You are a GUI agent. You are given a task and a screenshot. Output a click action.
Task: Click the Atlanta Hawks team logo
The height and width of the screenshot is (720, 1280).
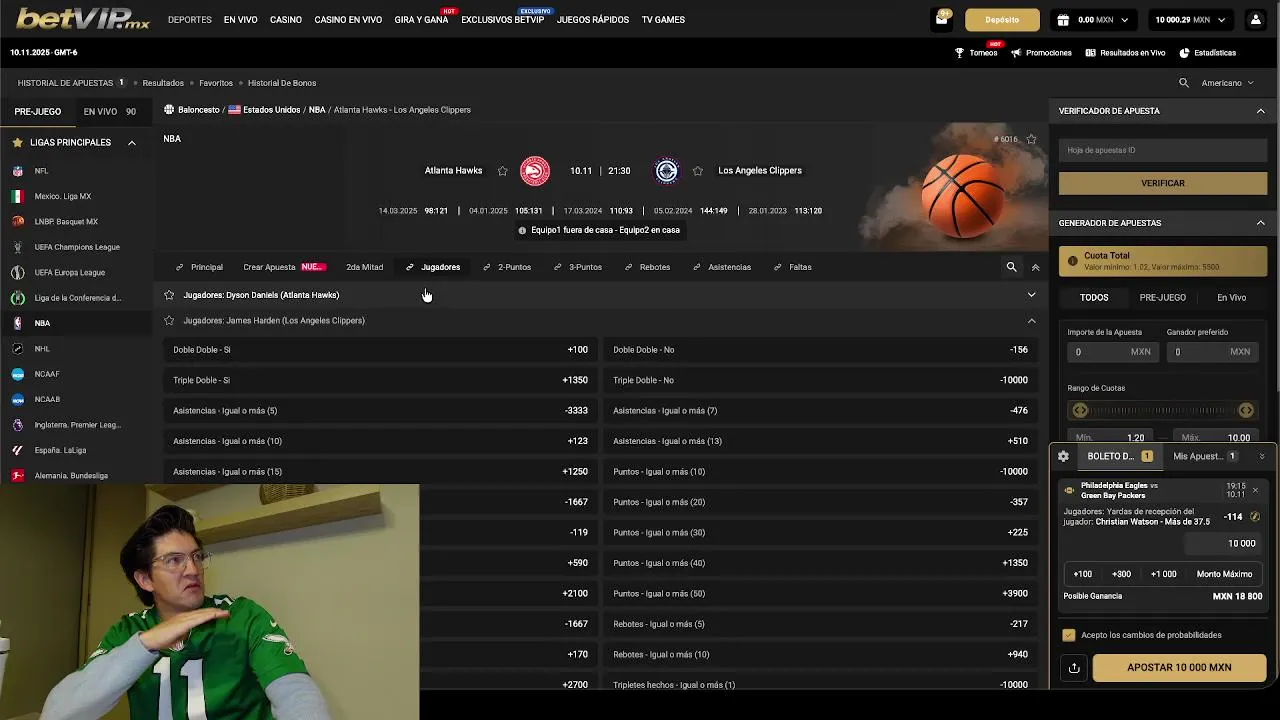pos(535,171)
